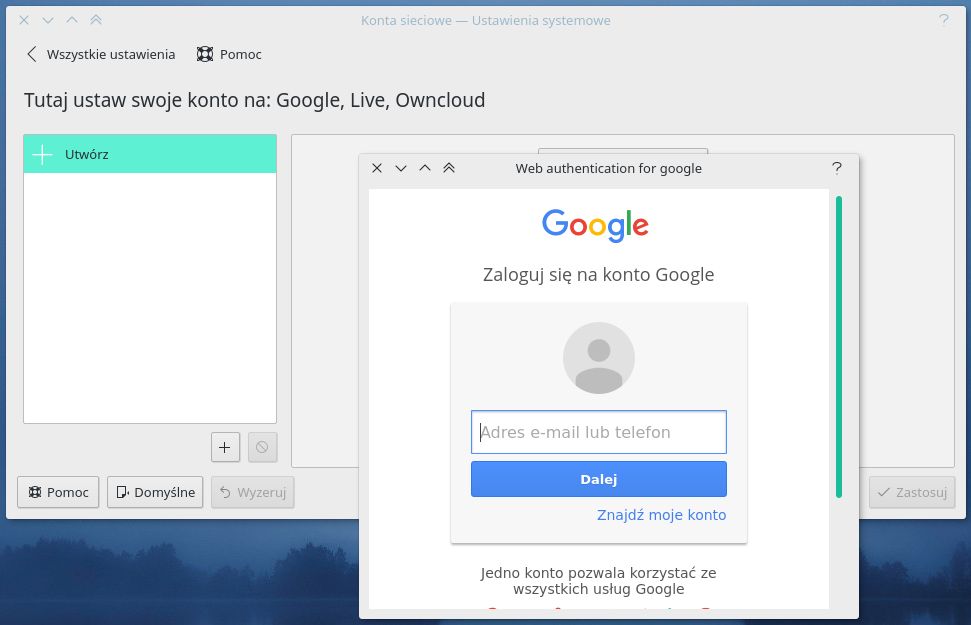Click the down chevron in the Konta sieciowe title bar

click(48, 20)
